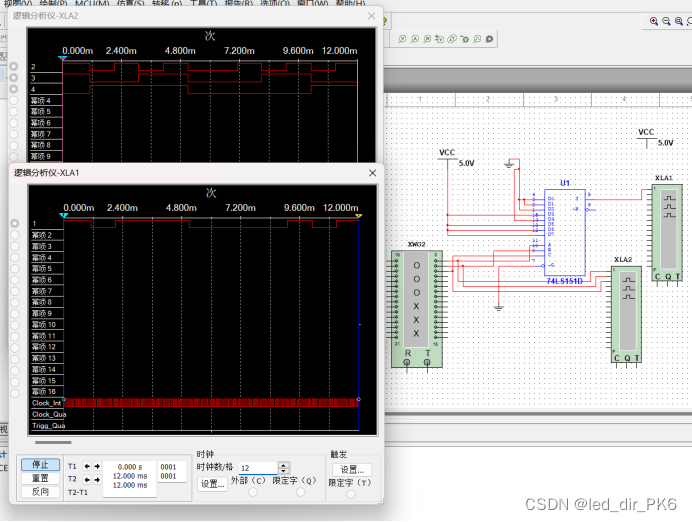This screenshot has height=522, width=692.
Task: Toggle 幂项 16 channel terminal in XLA1
Action: (15, 393)
